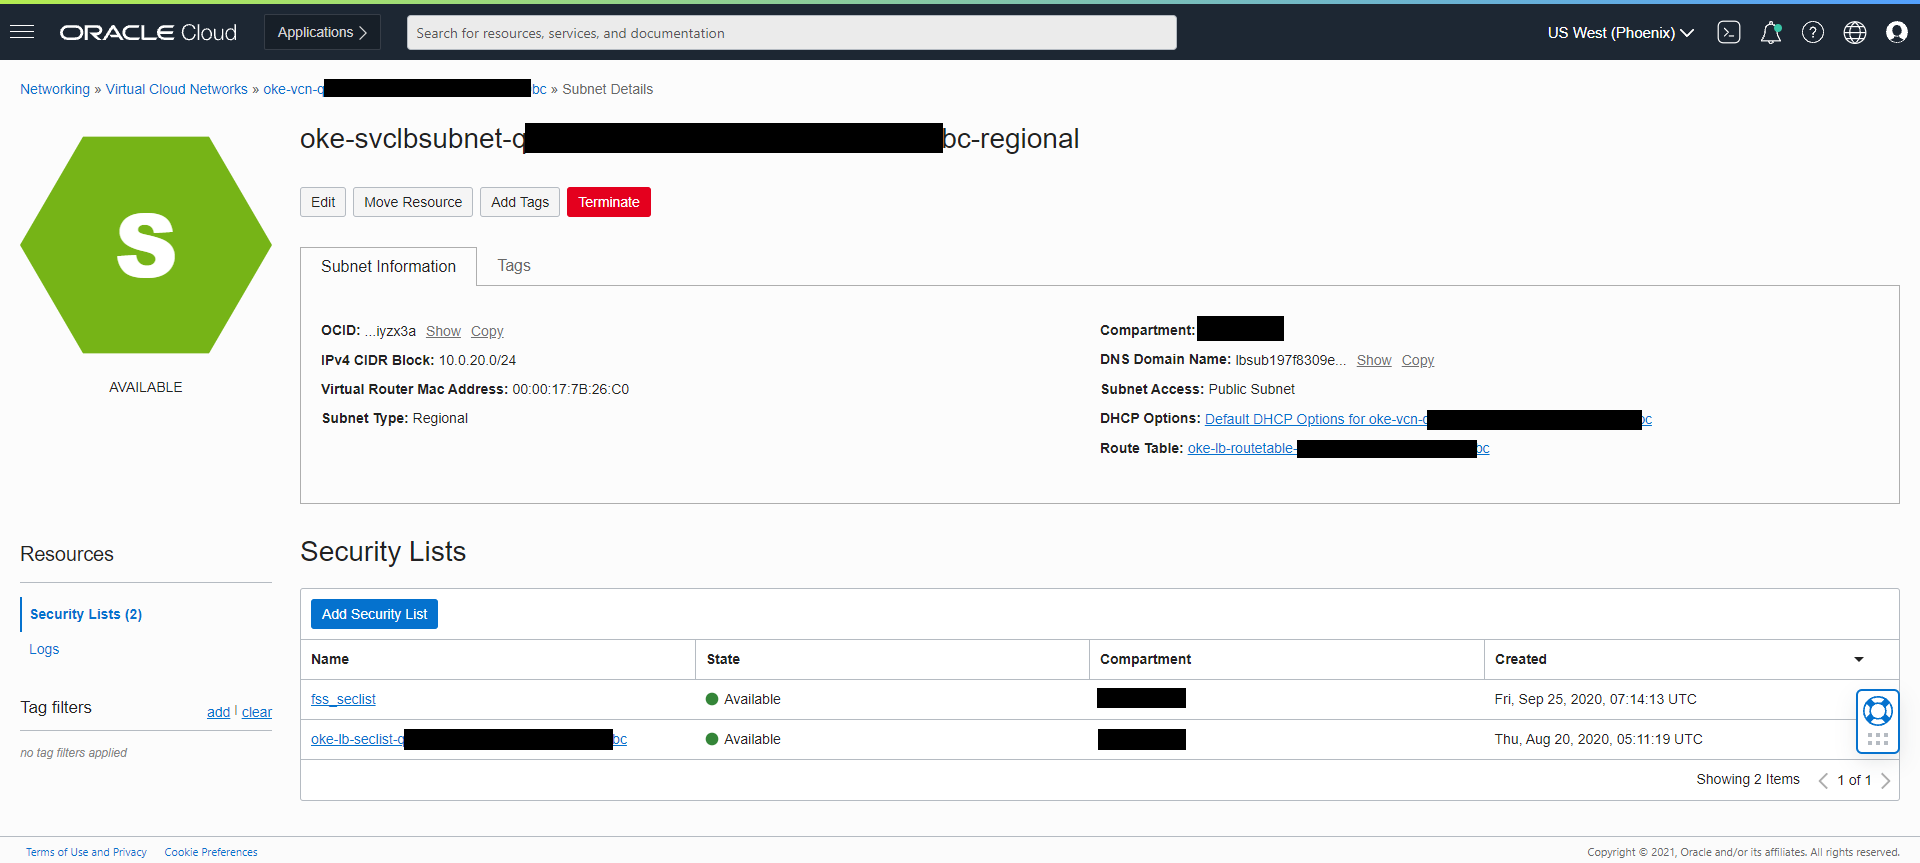Open Virtual Cloud Networks breadcrumb
Screen dimensions: 1920x863
click(x=177, y=89)
